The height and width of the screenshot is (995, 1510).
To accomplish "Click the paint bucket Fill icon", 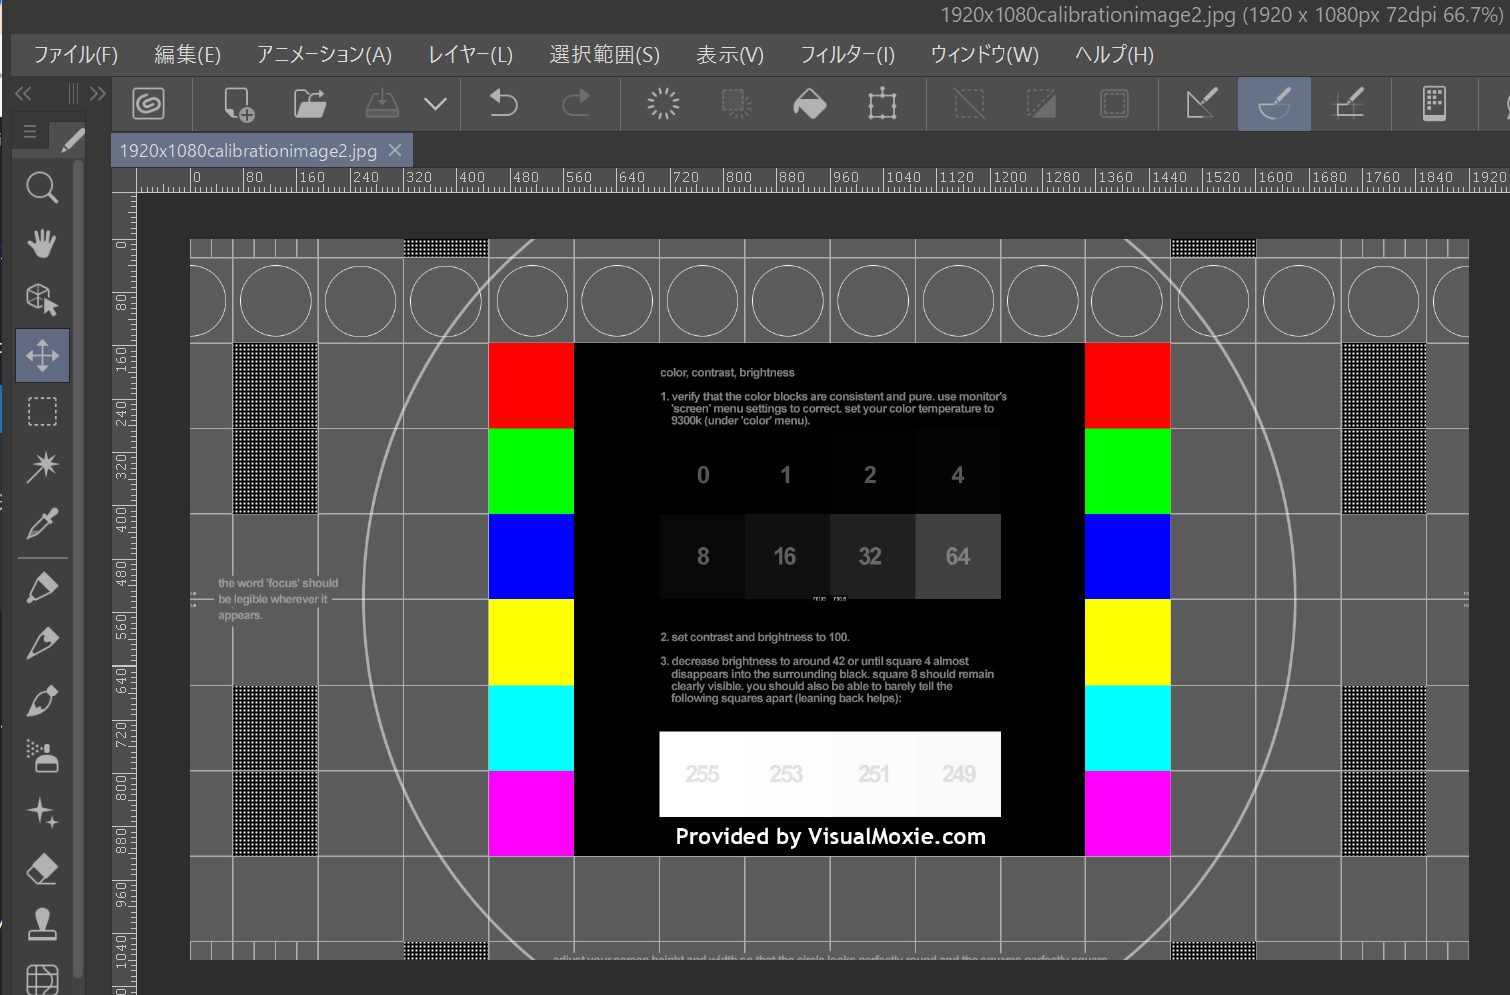I will click(809, 104).
